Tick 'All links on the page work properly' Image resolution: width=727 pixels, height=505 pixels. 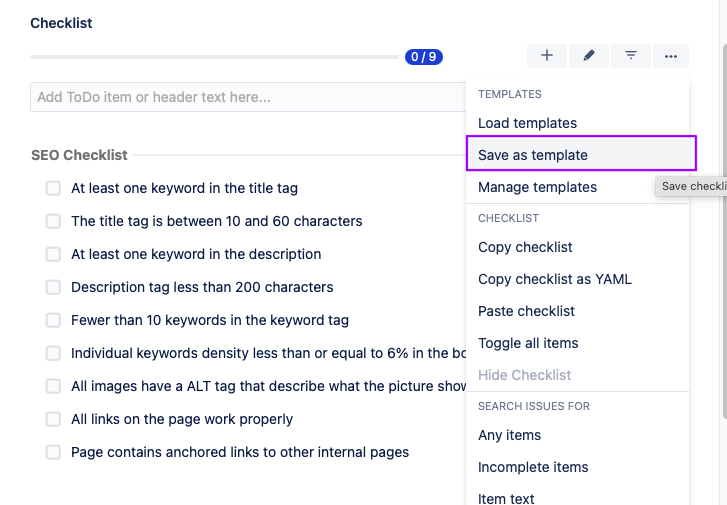[x=53, y=419]
